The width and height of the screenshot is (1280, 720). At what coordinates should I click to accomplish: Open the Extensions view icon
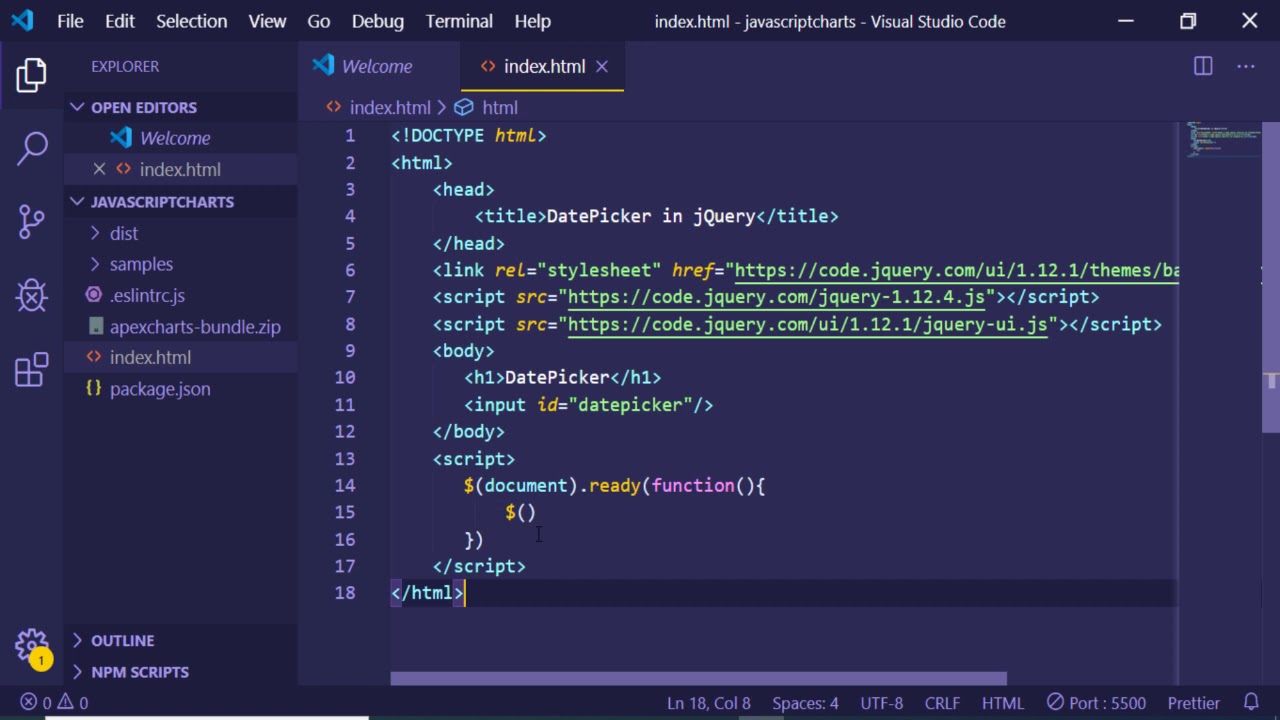pos(32,369)
